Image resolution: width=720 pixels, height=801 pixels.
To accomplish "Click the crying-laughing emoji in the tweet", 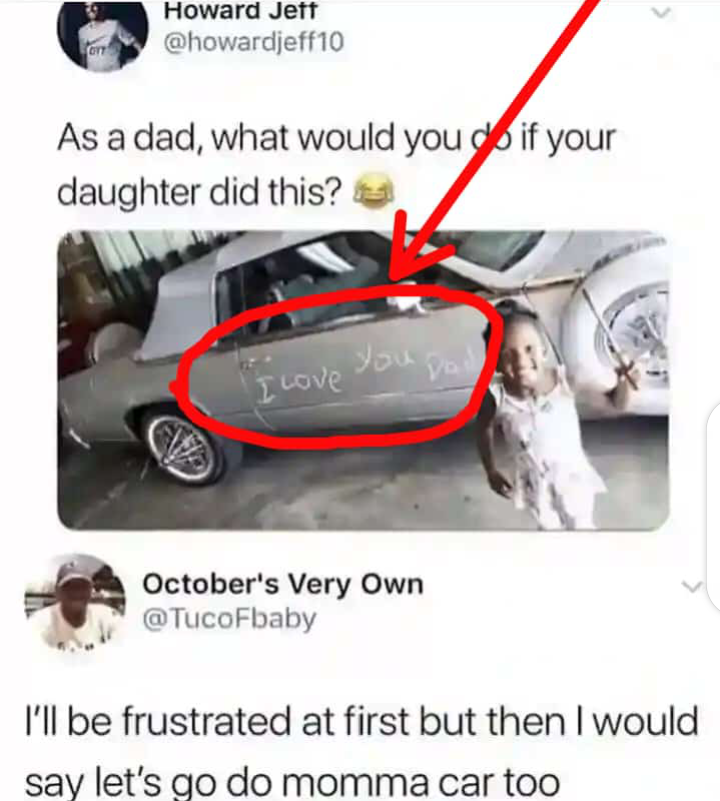I will pyautogui.click(x=375, y=191).
